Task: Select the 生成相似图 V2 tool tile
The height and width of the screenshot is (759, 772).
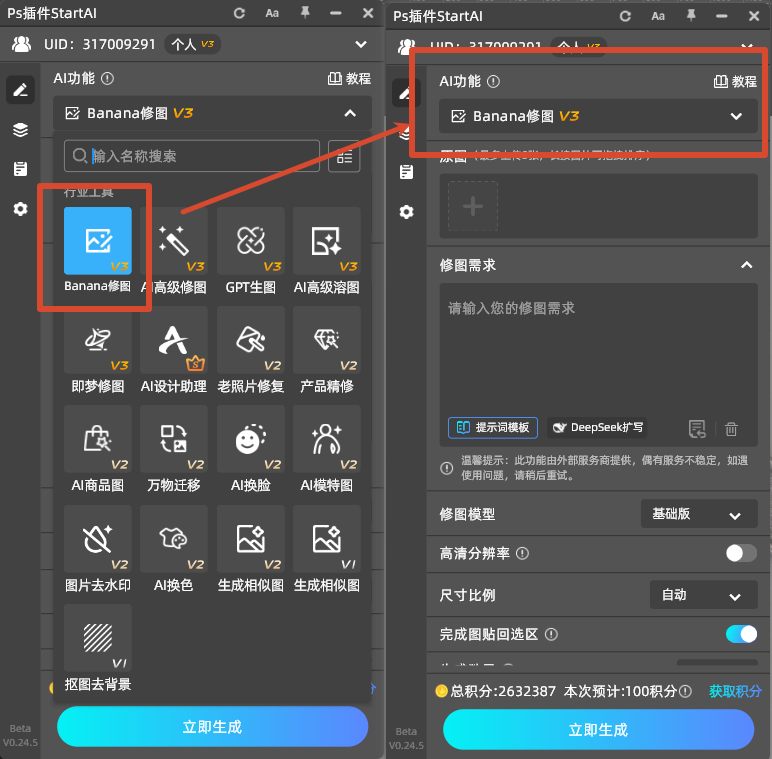Action: click(251, 539)
